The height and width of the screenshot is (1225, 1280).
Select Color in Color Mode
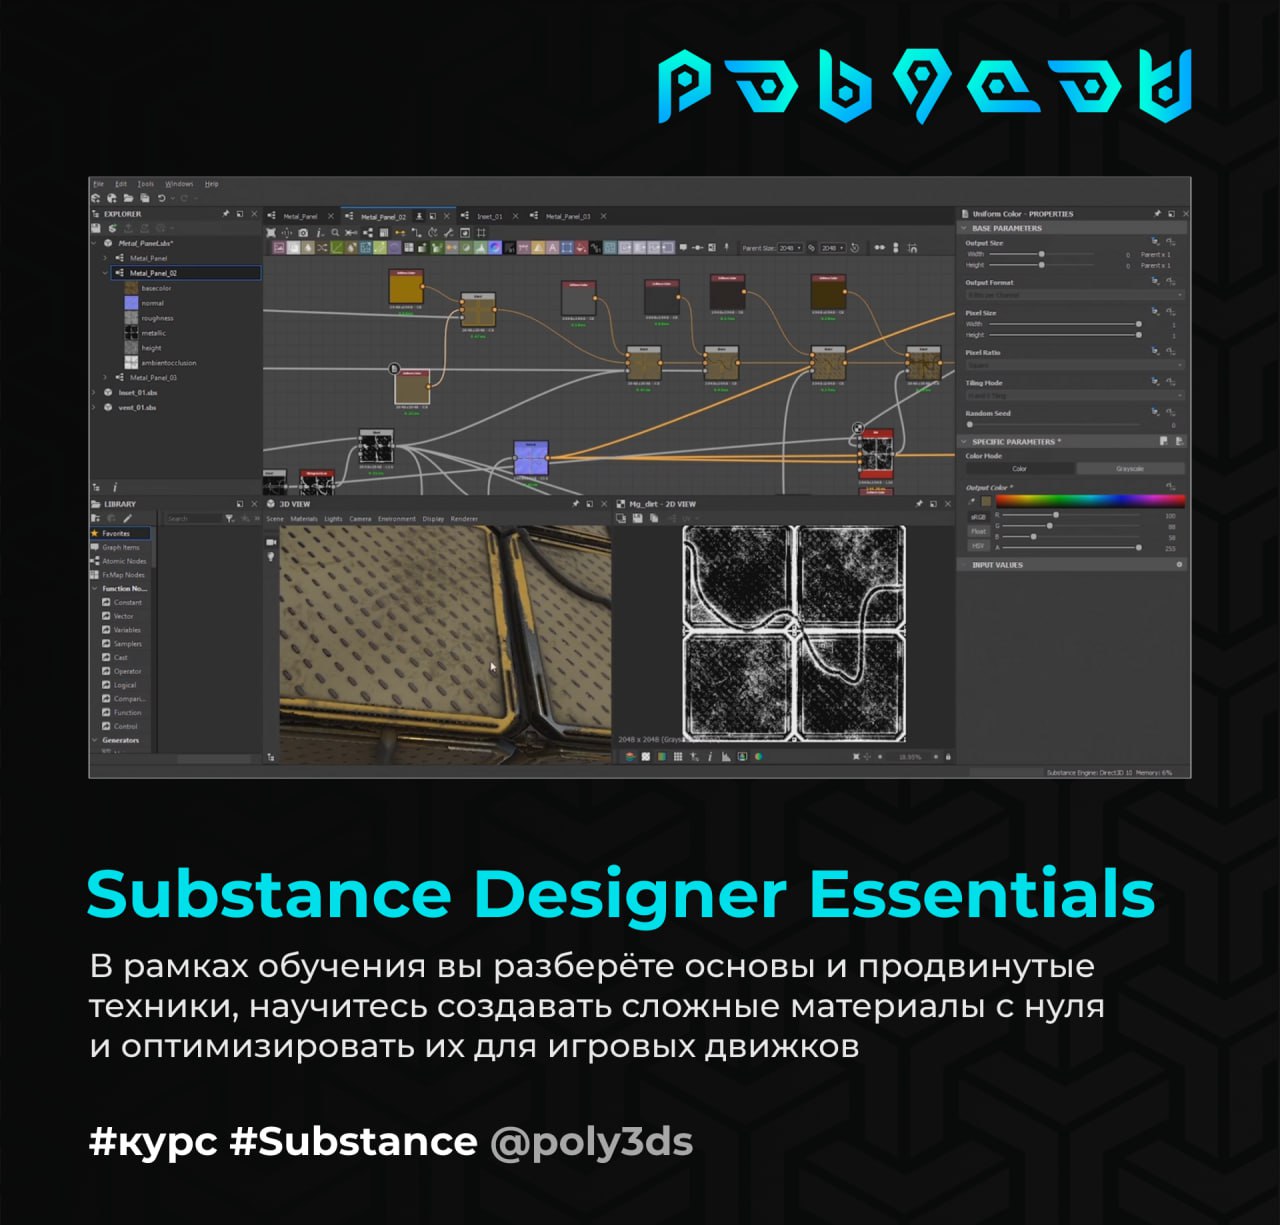click(x=1020, y=468)
